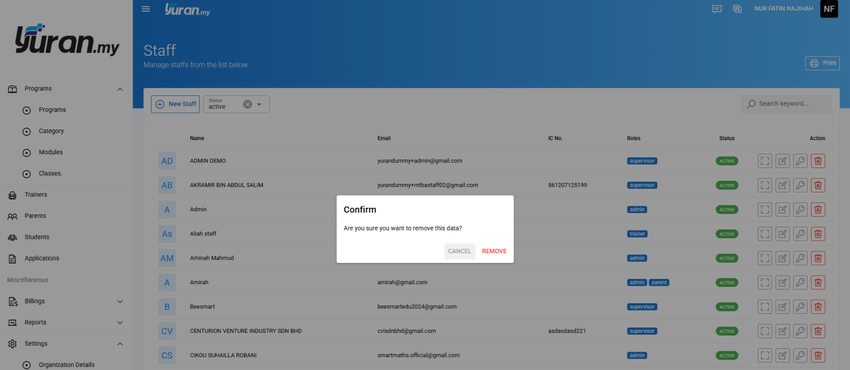Clear the active status filter
The height and width of the screenshot is (370, 850).
pyautogui.click(x=247, y=104)
